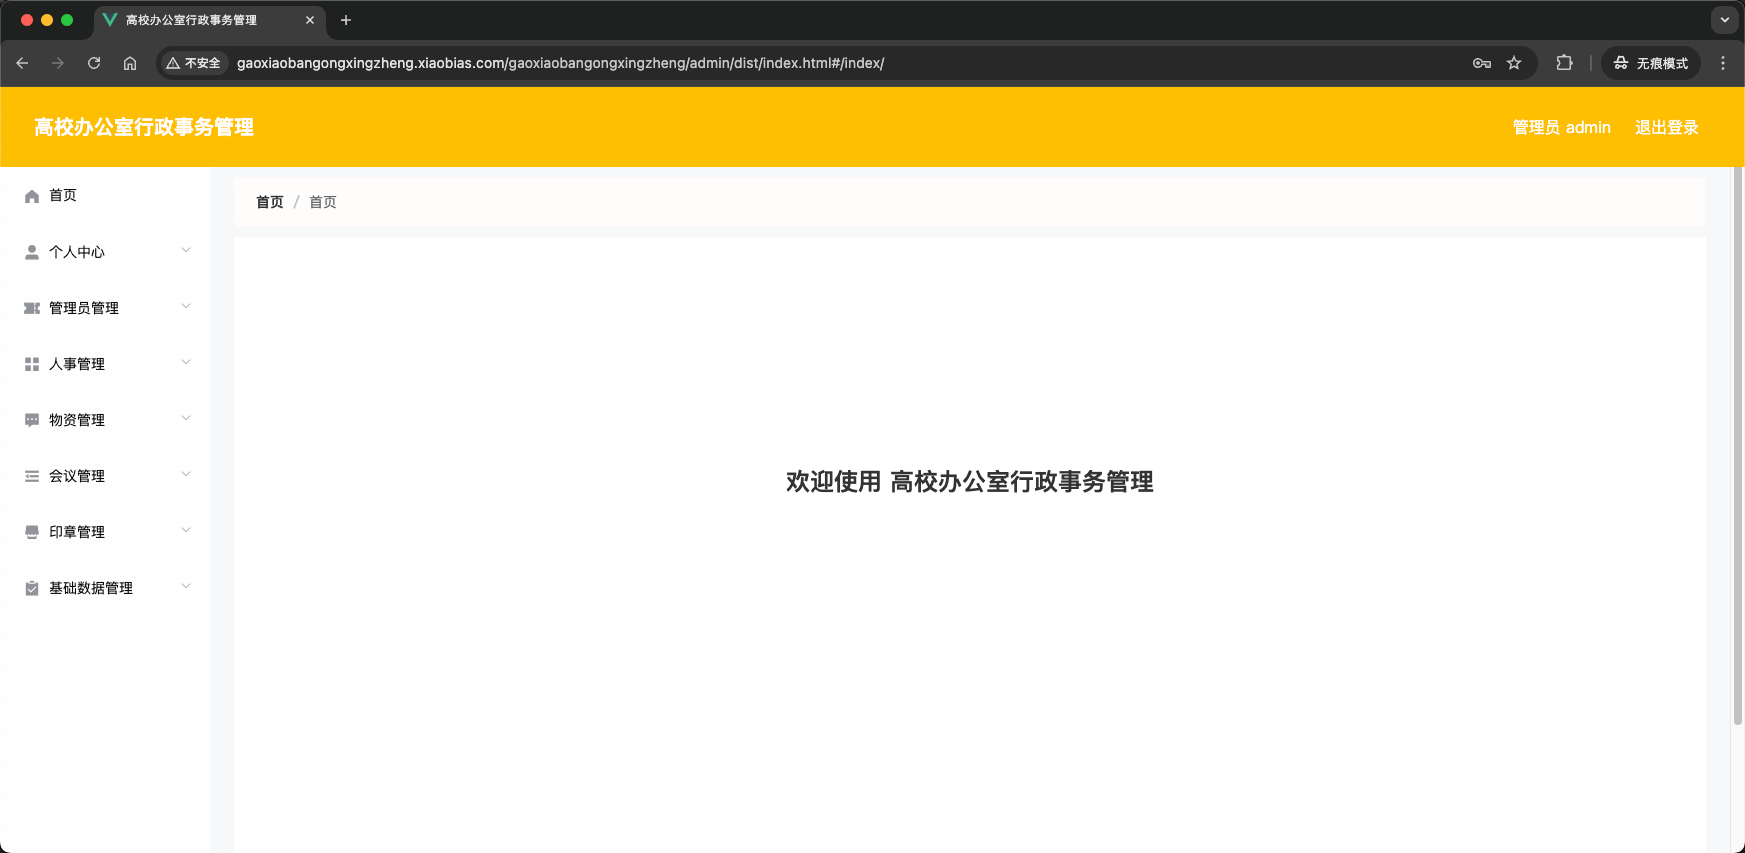Open a new browser tab
Viewport: 1745px width, 853px height.
point(346,20)
